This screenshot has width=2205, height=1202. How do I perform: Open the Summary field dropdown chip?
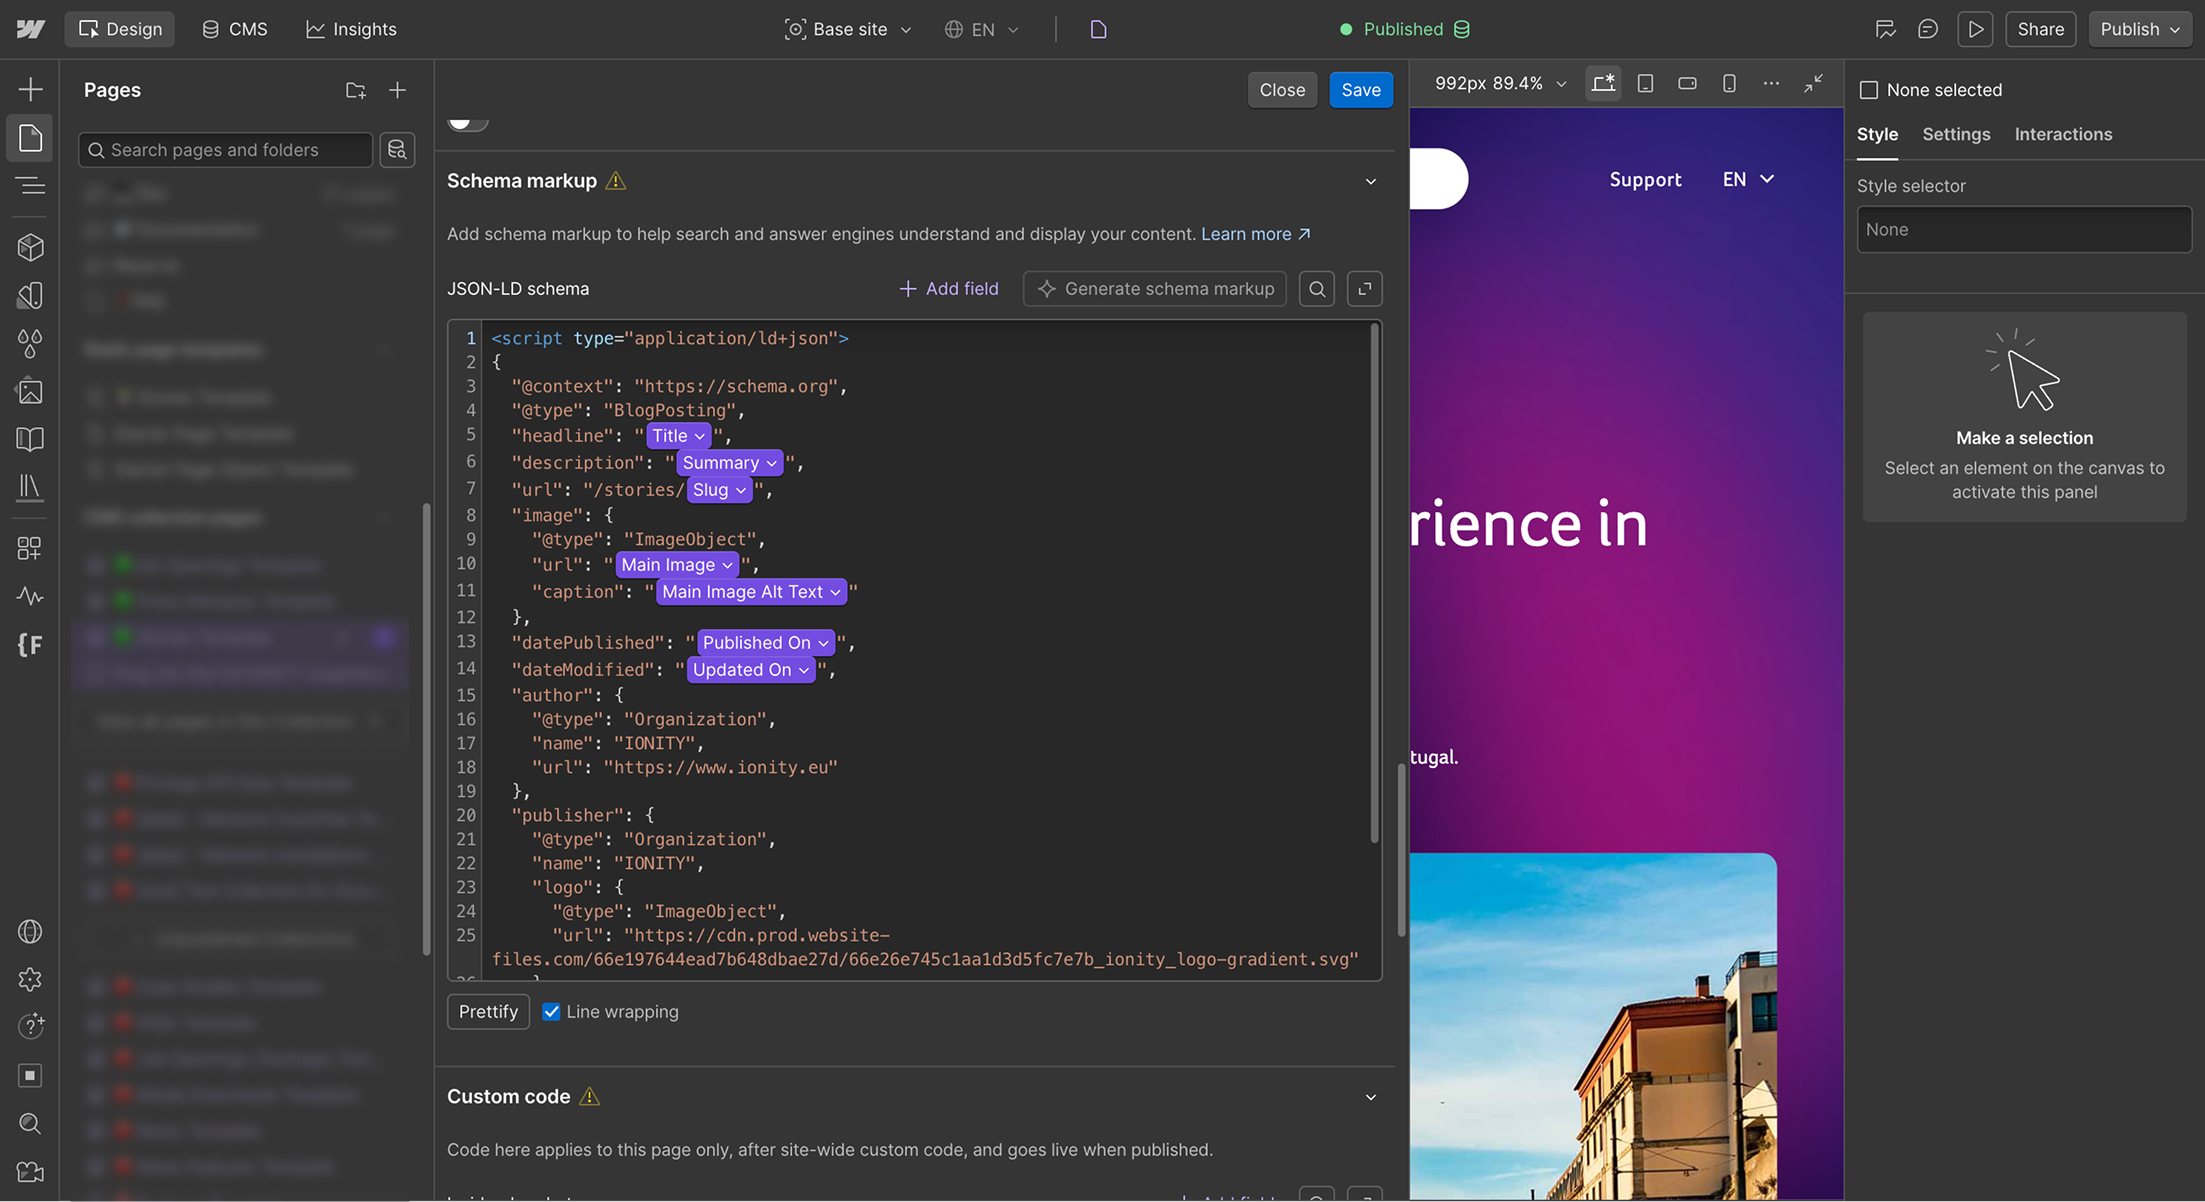coord(730,463)
